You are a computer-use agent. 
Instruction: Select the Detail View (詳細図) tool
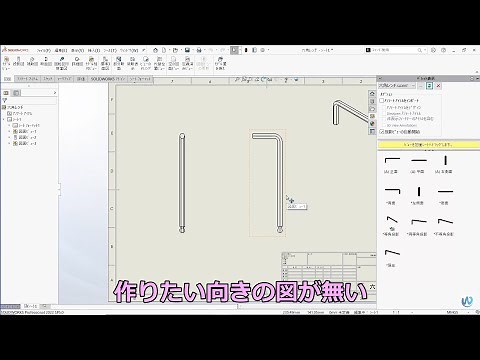click(x=77, y=61)
